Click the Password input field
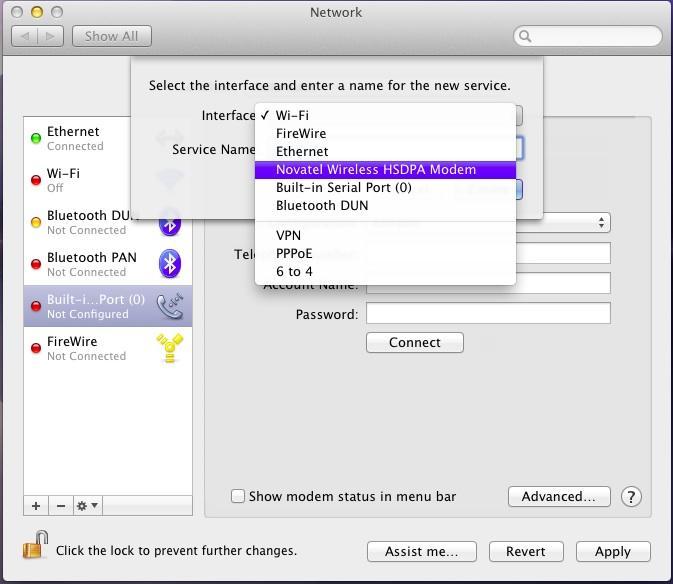Image resolution: width=673 pixels, height=584 pixels. [488, 314]
